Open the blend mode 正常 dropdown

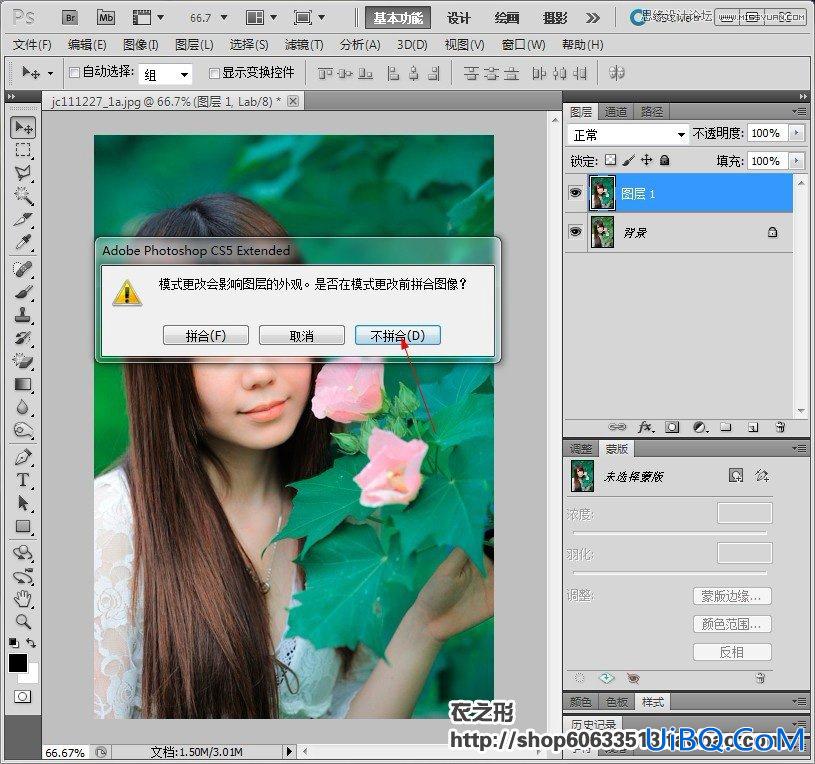point(628,135)
